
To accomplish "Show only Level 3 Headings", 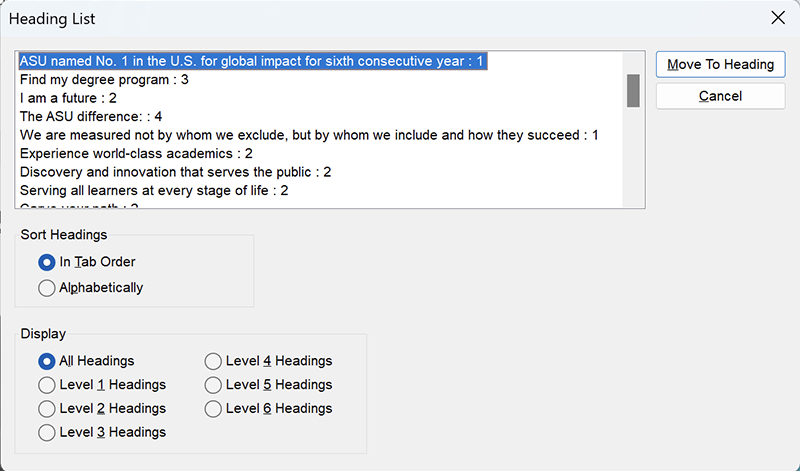I will click(102, 433).
